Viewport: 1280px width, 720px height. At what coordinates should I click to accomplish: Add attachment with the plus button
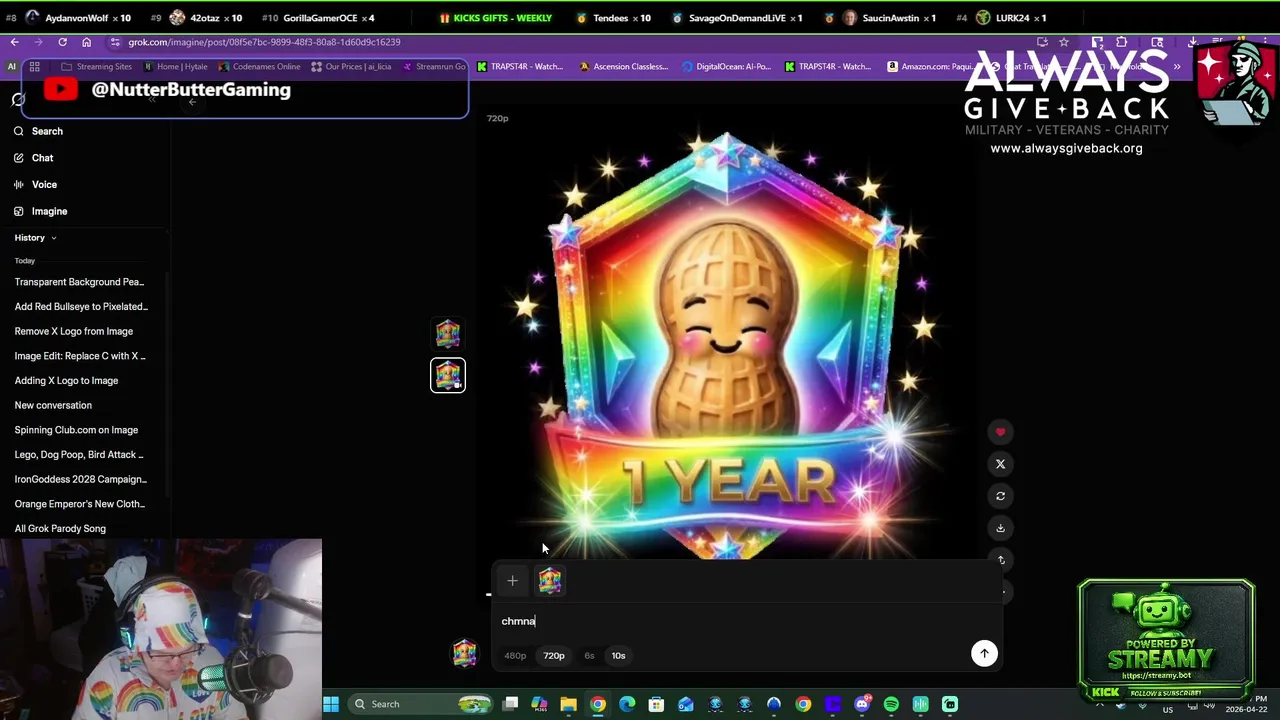tap(512, 581)
